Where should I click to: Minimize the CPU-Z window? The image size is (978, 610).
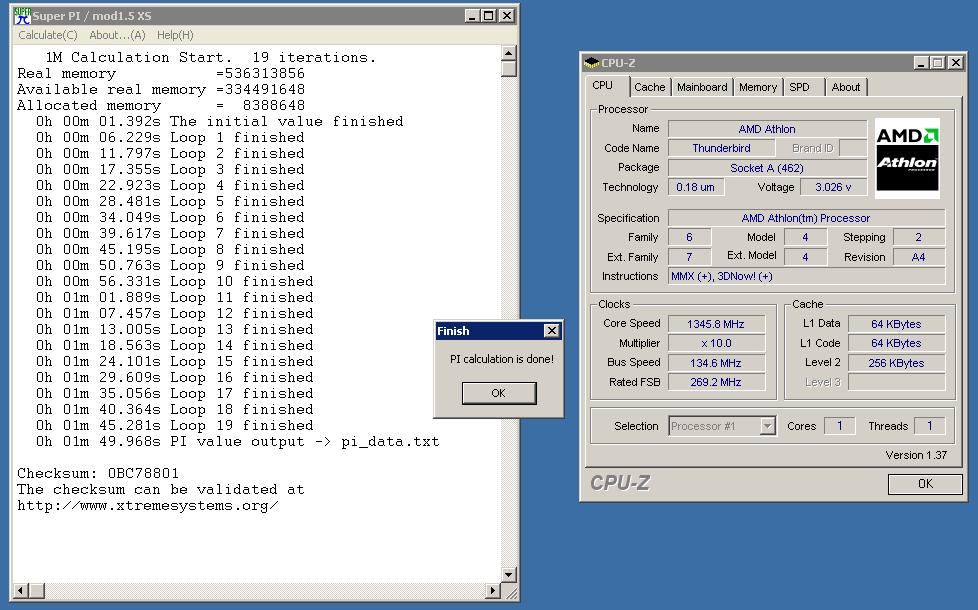pos(921,62)
